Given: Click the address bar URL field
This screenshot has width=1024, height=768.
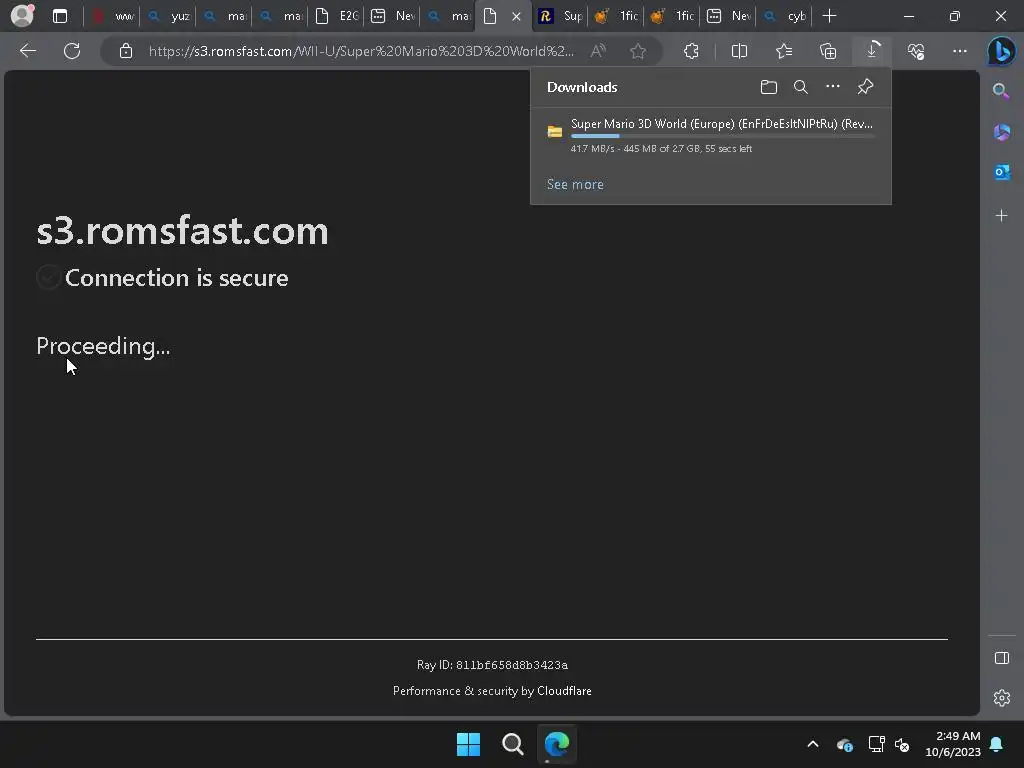Looking at the screenshot, I should 361,51.
